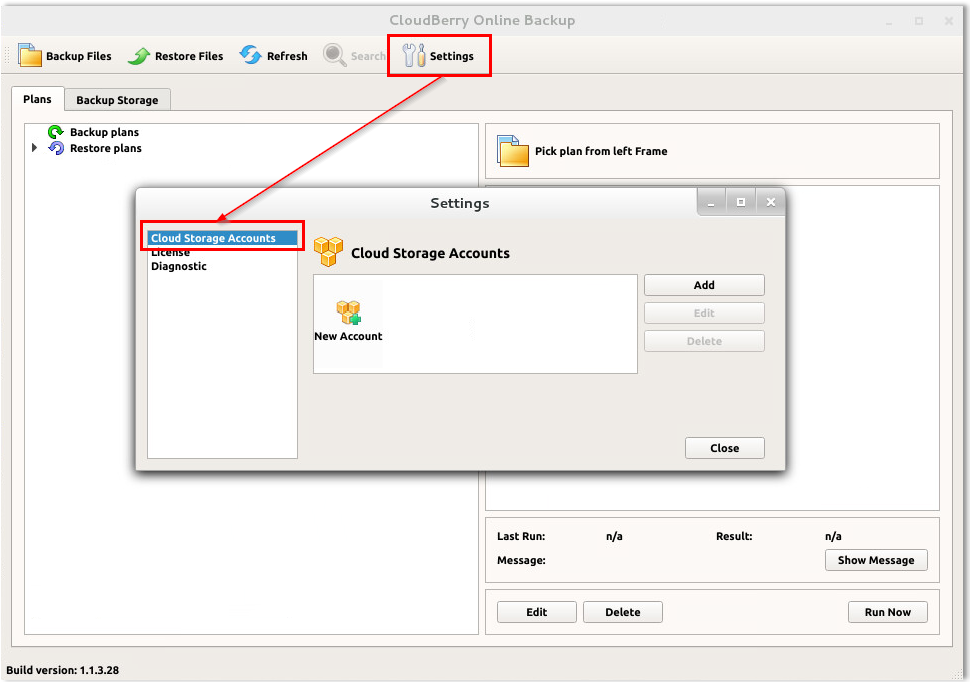Maximize the Settings dialog window

pos(741,202)
